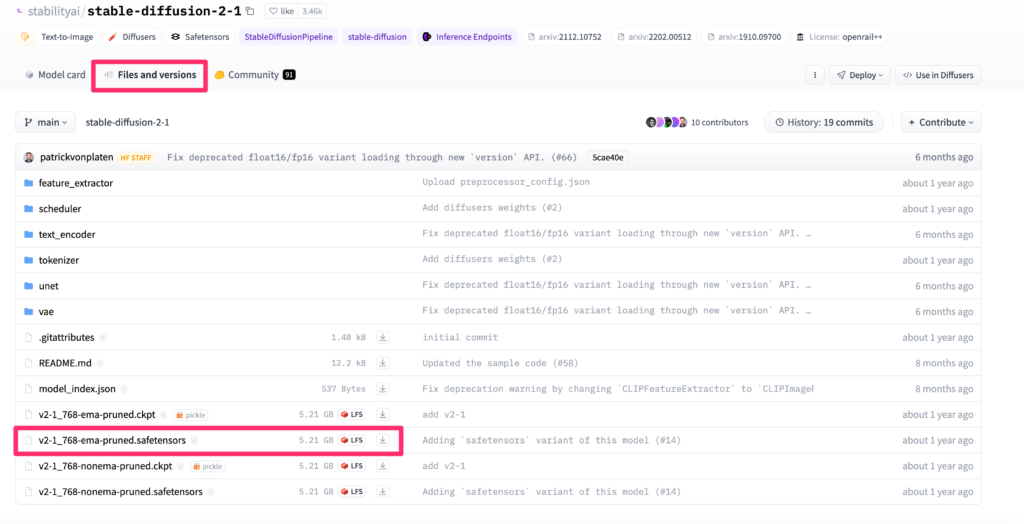
Task: Open the three-dot more options menu
Action: tap(815, 75)
